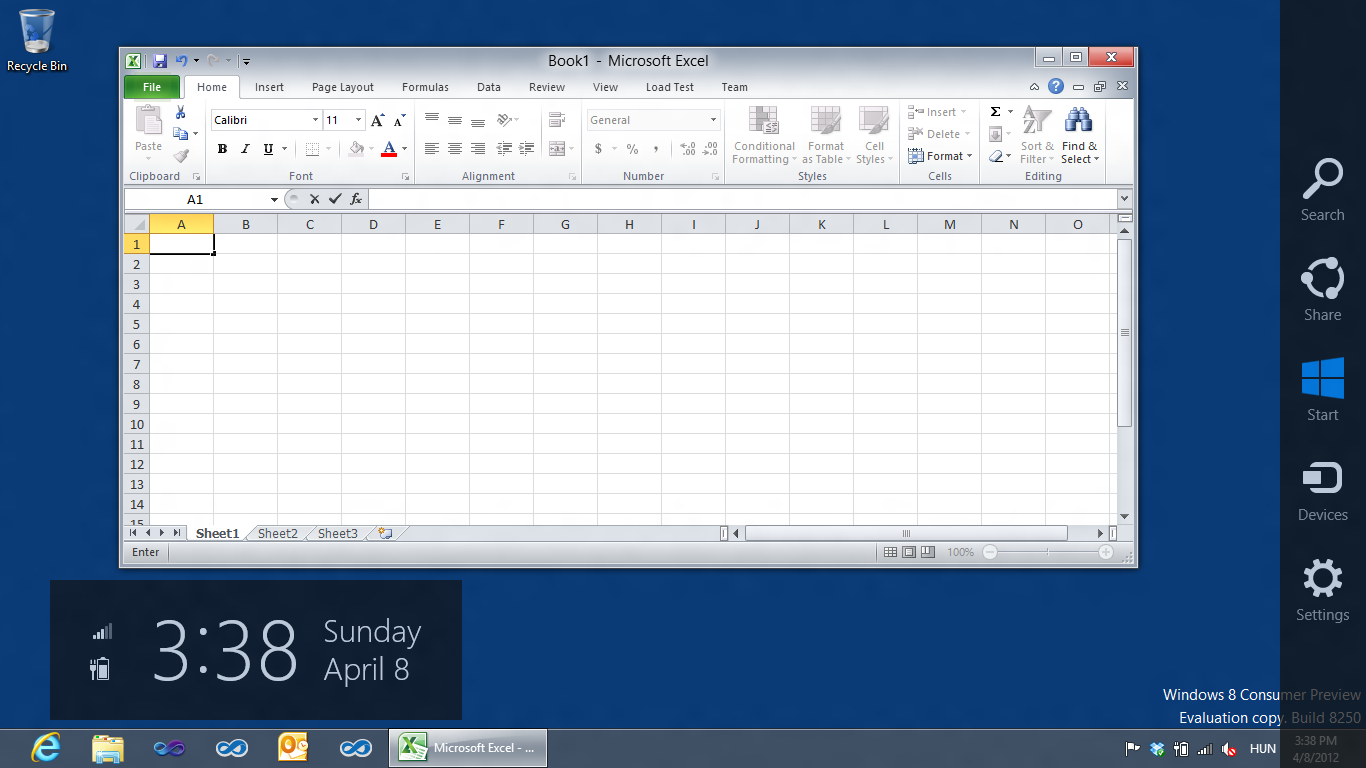
Task: Toggle Italic formatting
Action: [x=245, y=149]
